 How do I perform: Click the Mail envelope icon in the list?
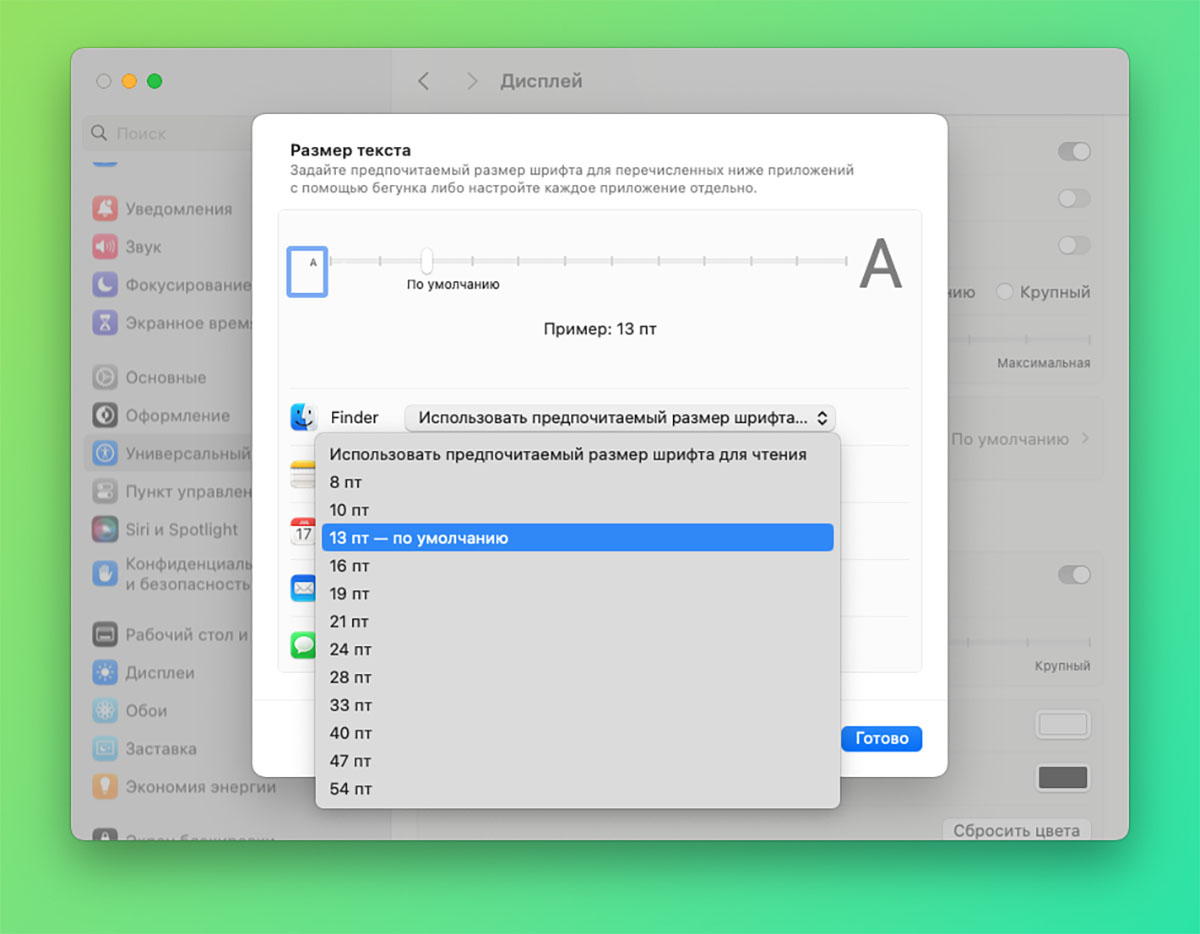coord(303,588)
